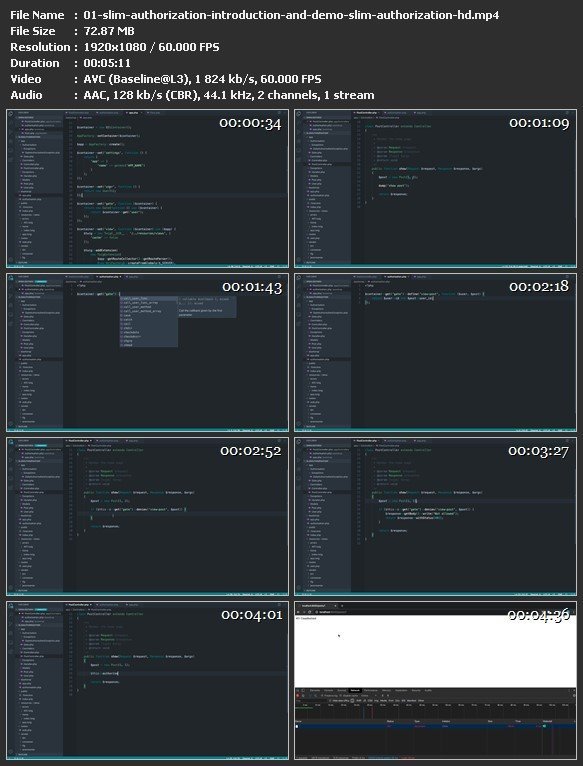The width and height of the screenshot is (583, 766).
Task: Click the 00:00:34 timestamp text
Action: (250, 123)
